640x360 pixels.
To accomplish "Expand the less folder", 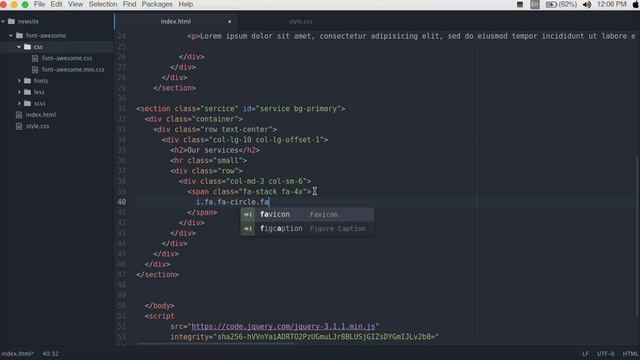I will coord(19,92).
